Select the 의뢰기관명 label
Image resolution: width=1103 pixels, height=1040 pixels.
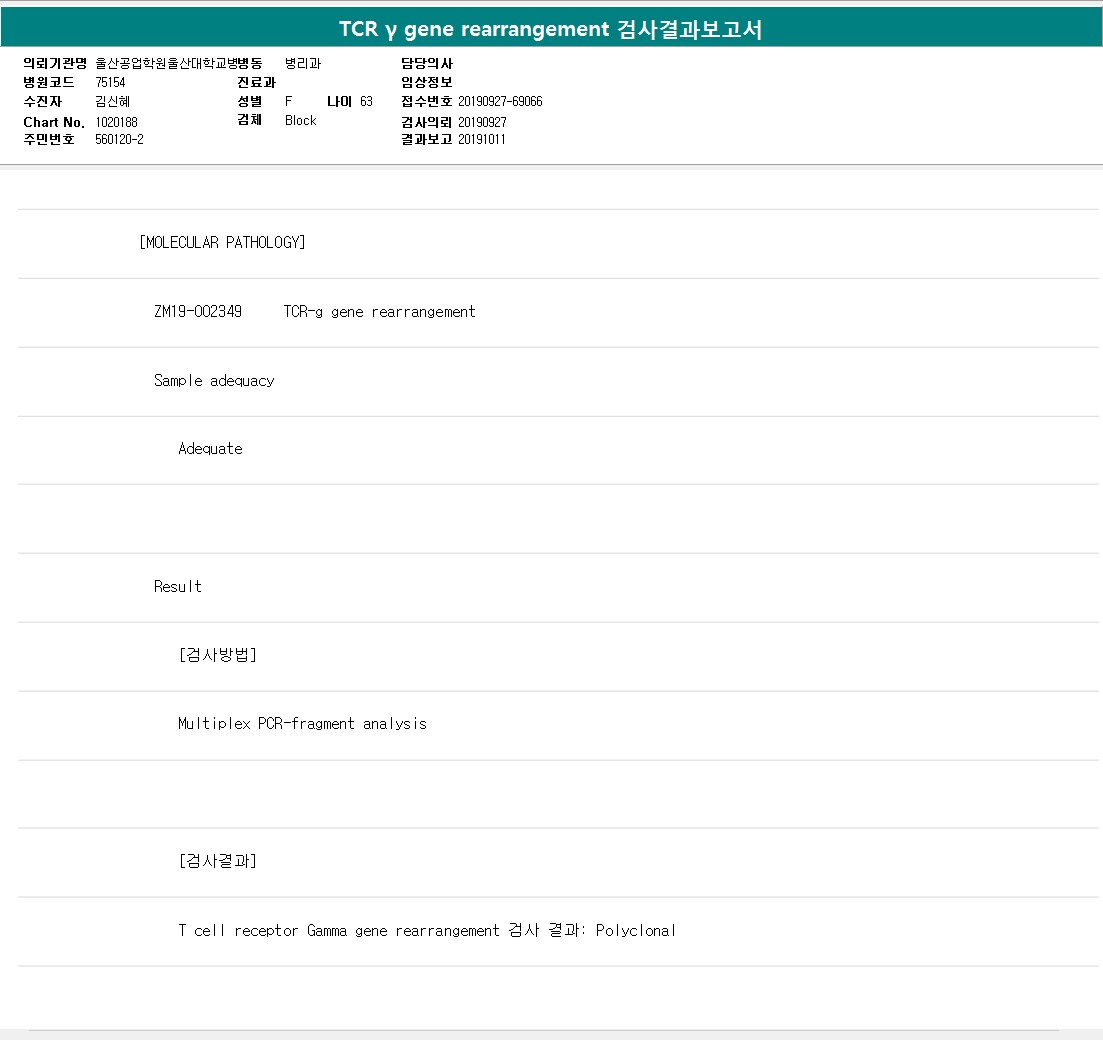click(x=55, y=63)
